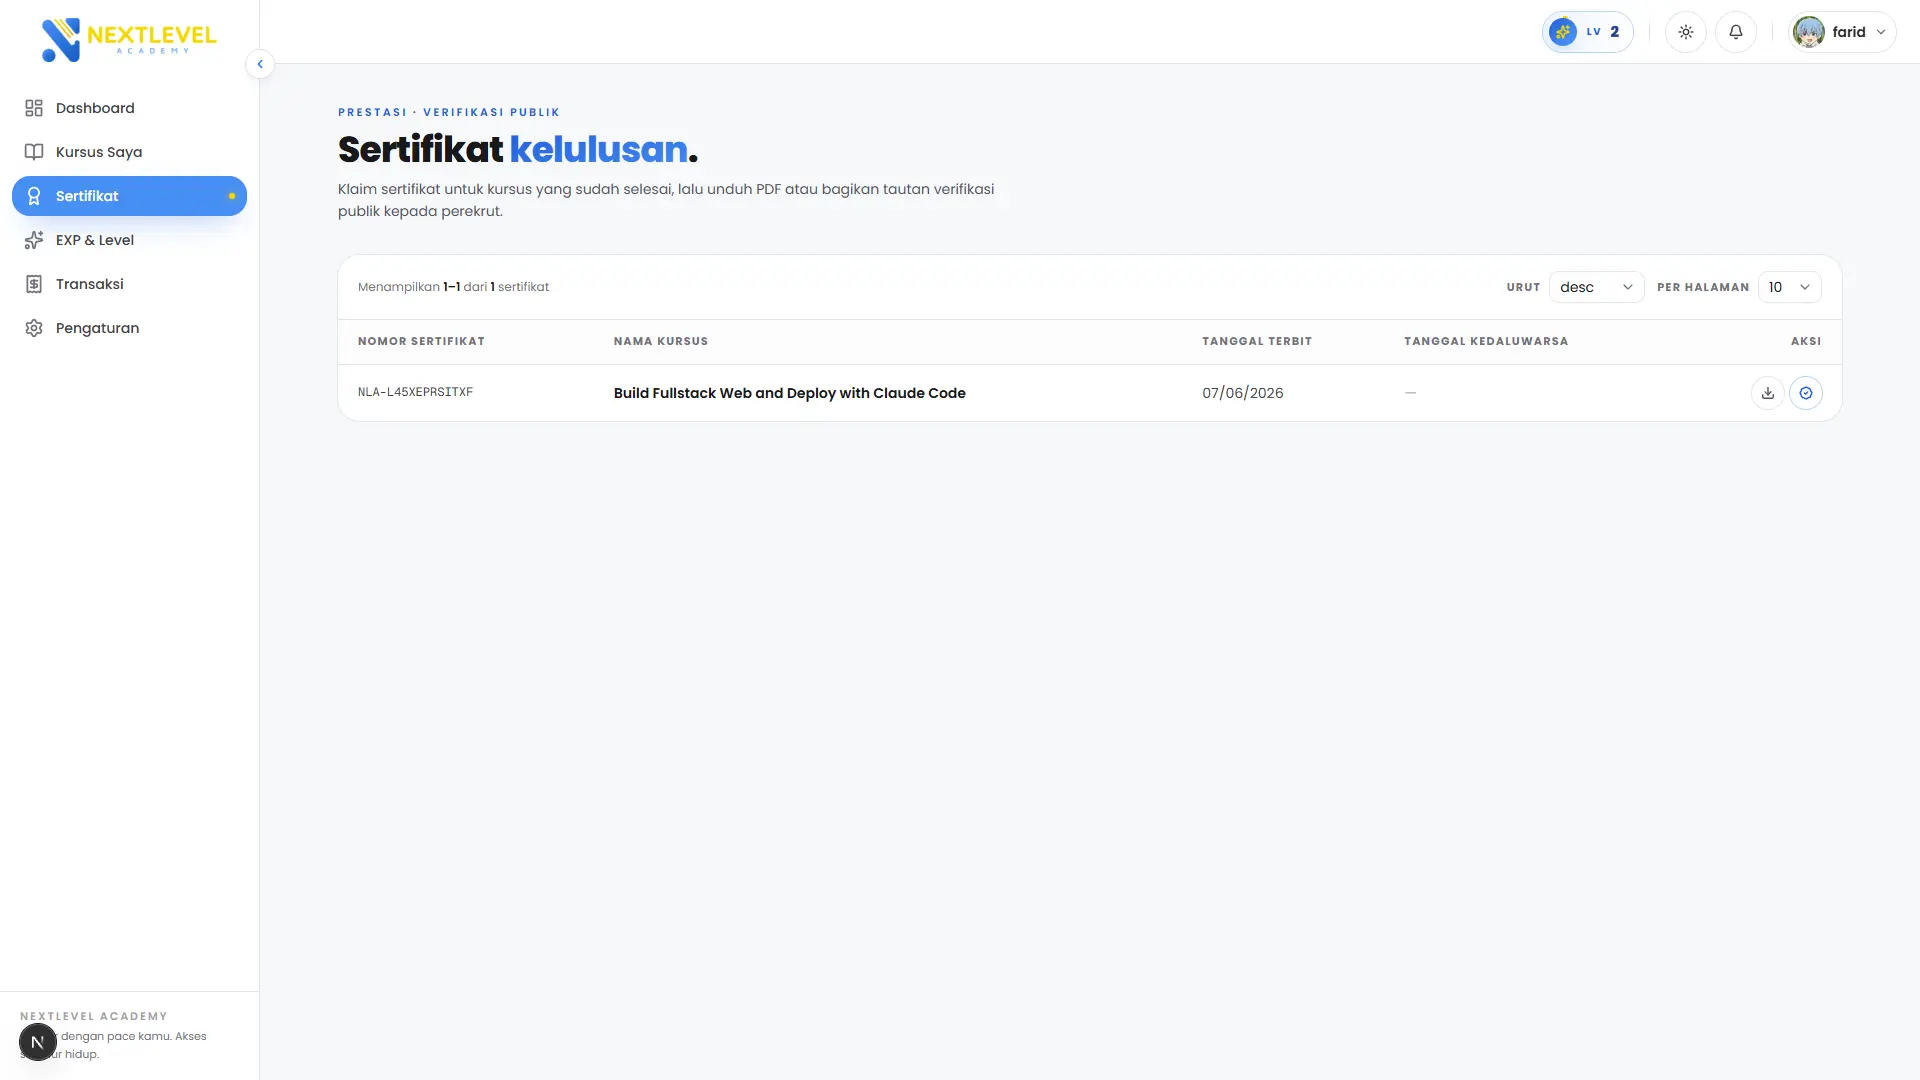This screenshot has width=1920, height=1080.
Task: Open the farid user menu
Action: coord(1842,32)
